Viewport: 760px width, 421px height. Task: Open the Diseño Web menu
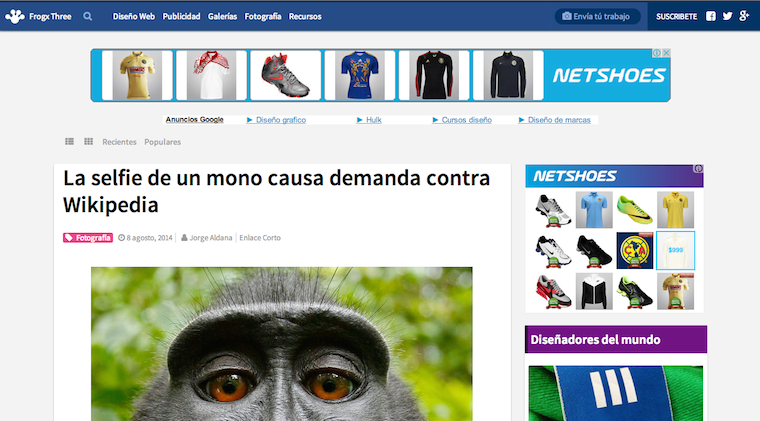[x=133, y=17]
